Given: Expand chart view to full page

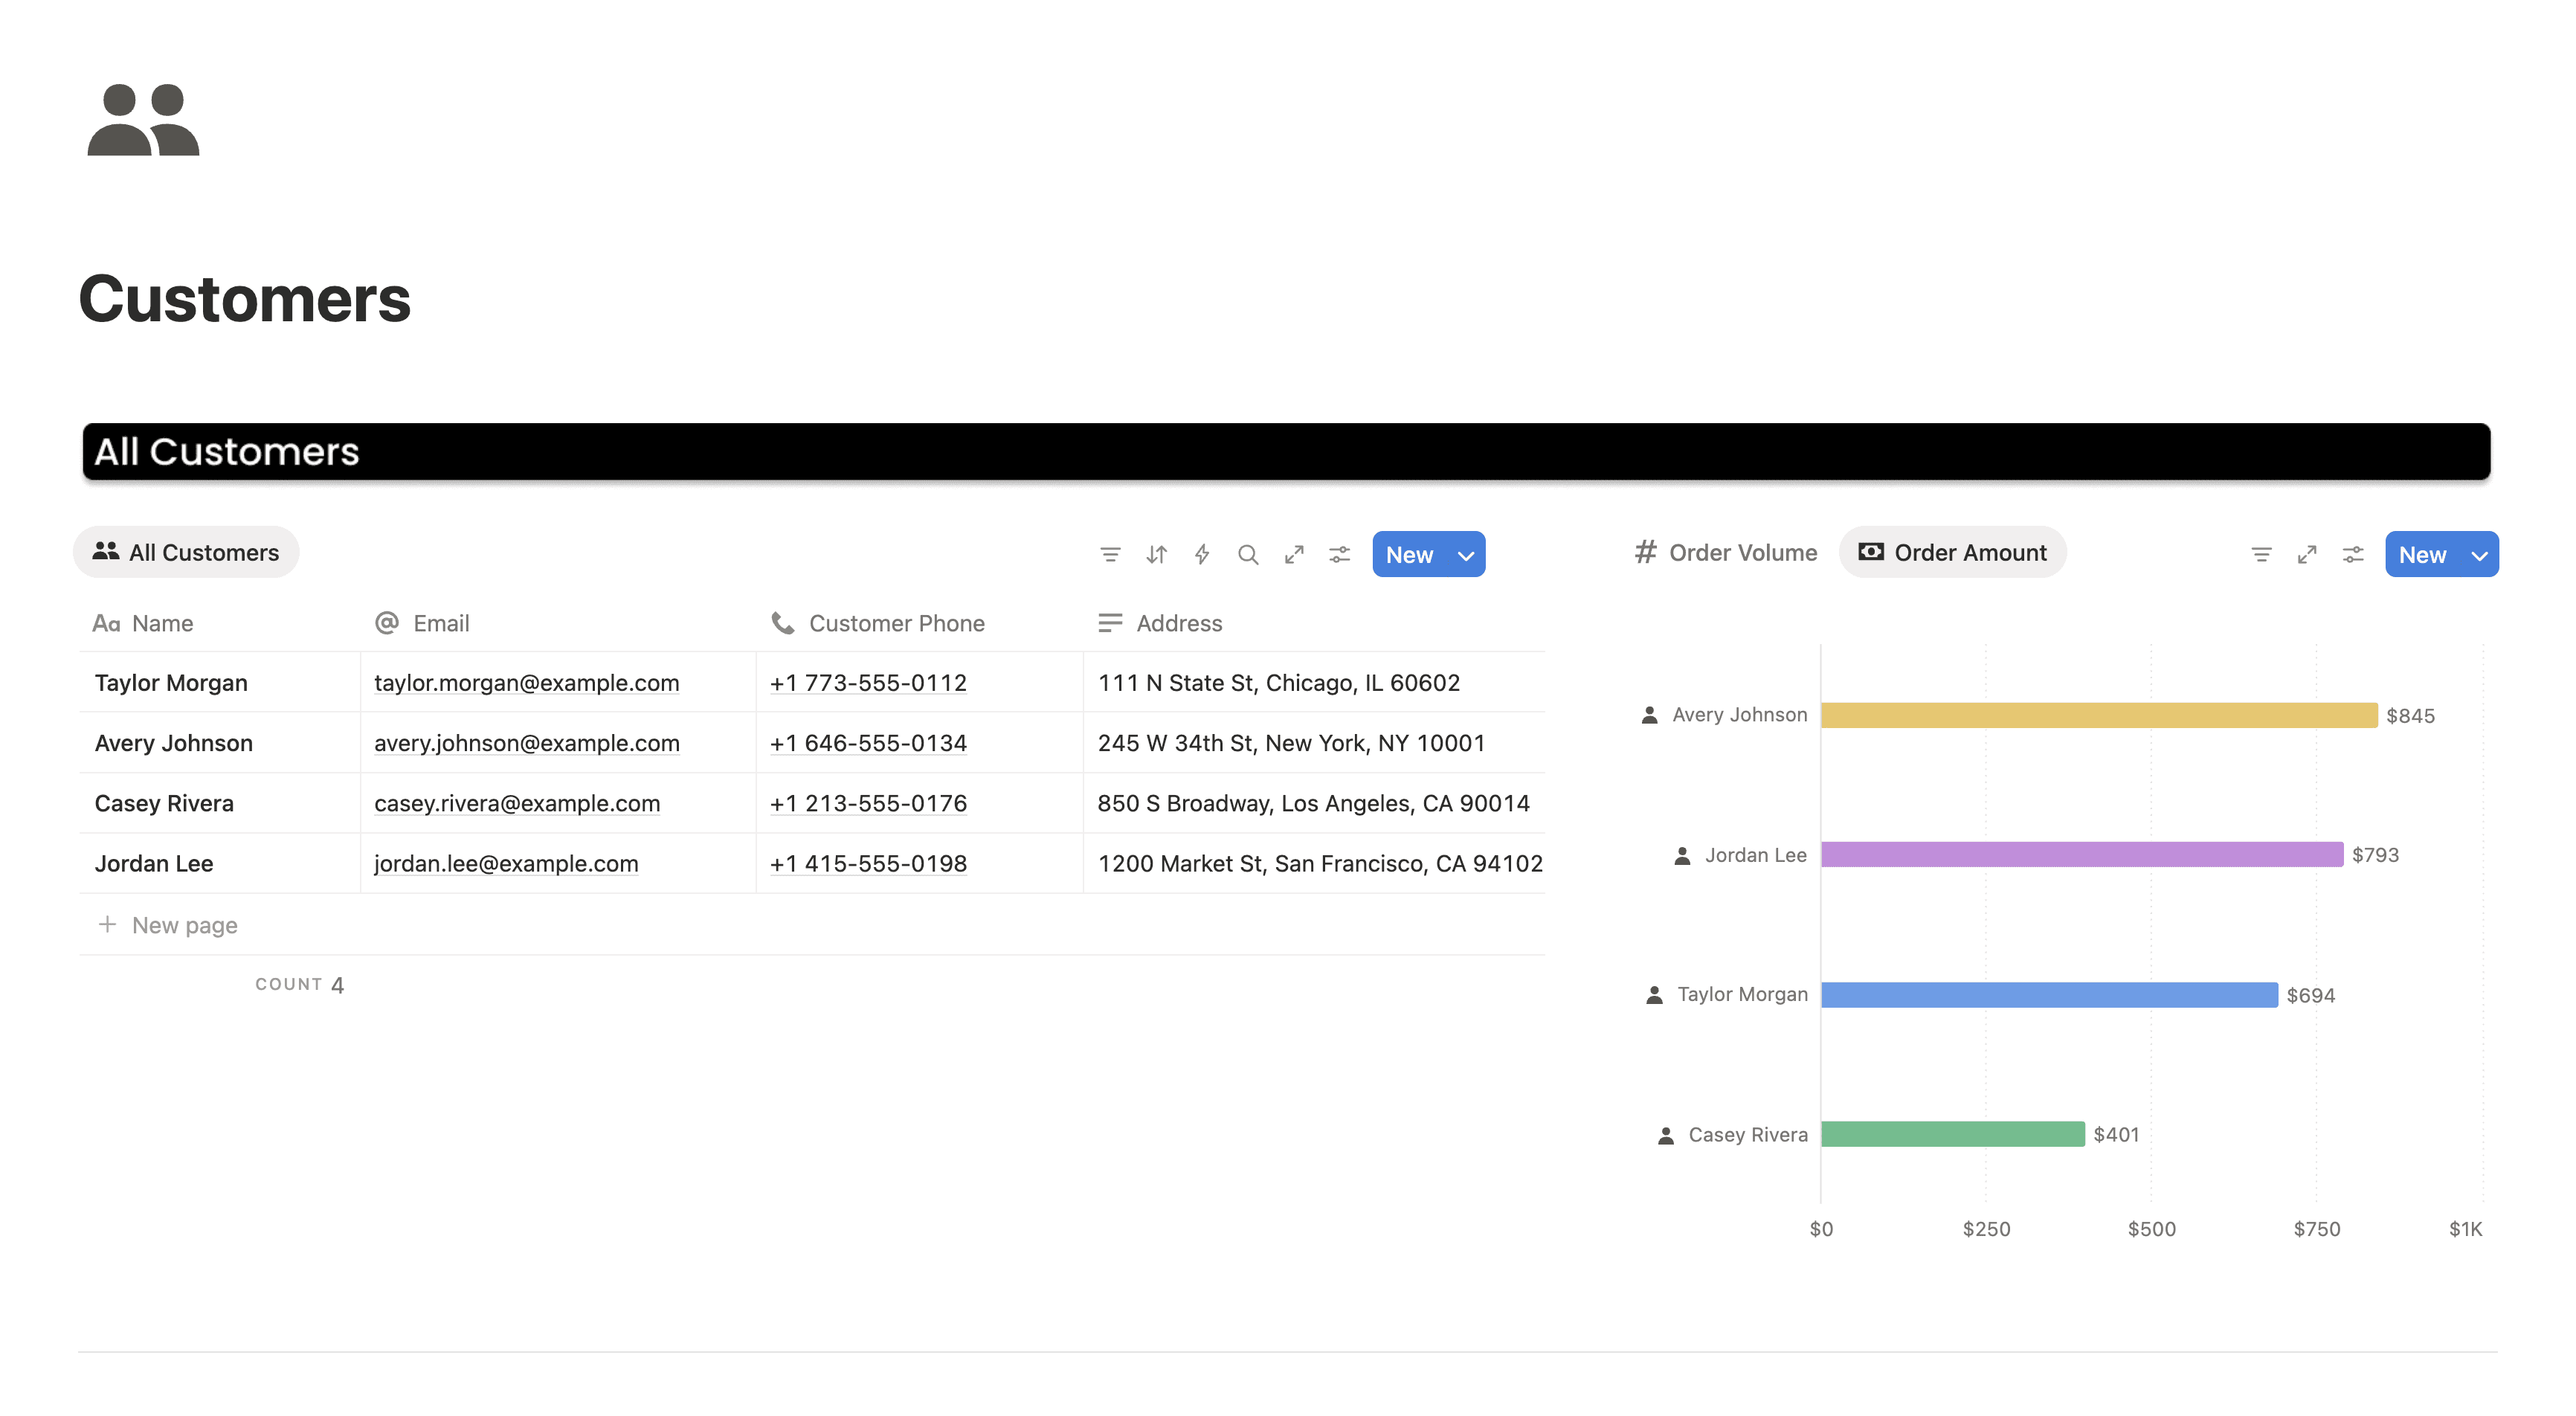Looking at the screenshot, I should (2307, 554).
